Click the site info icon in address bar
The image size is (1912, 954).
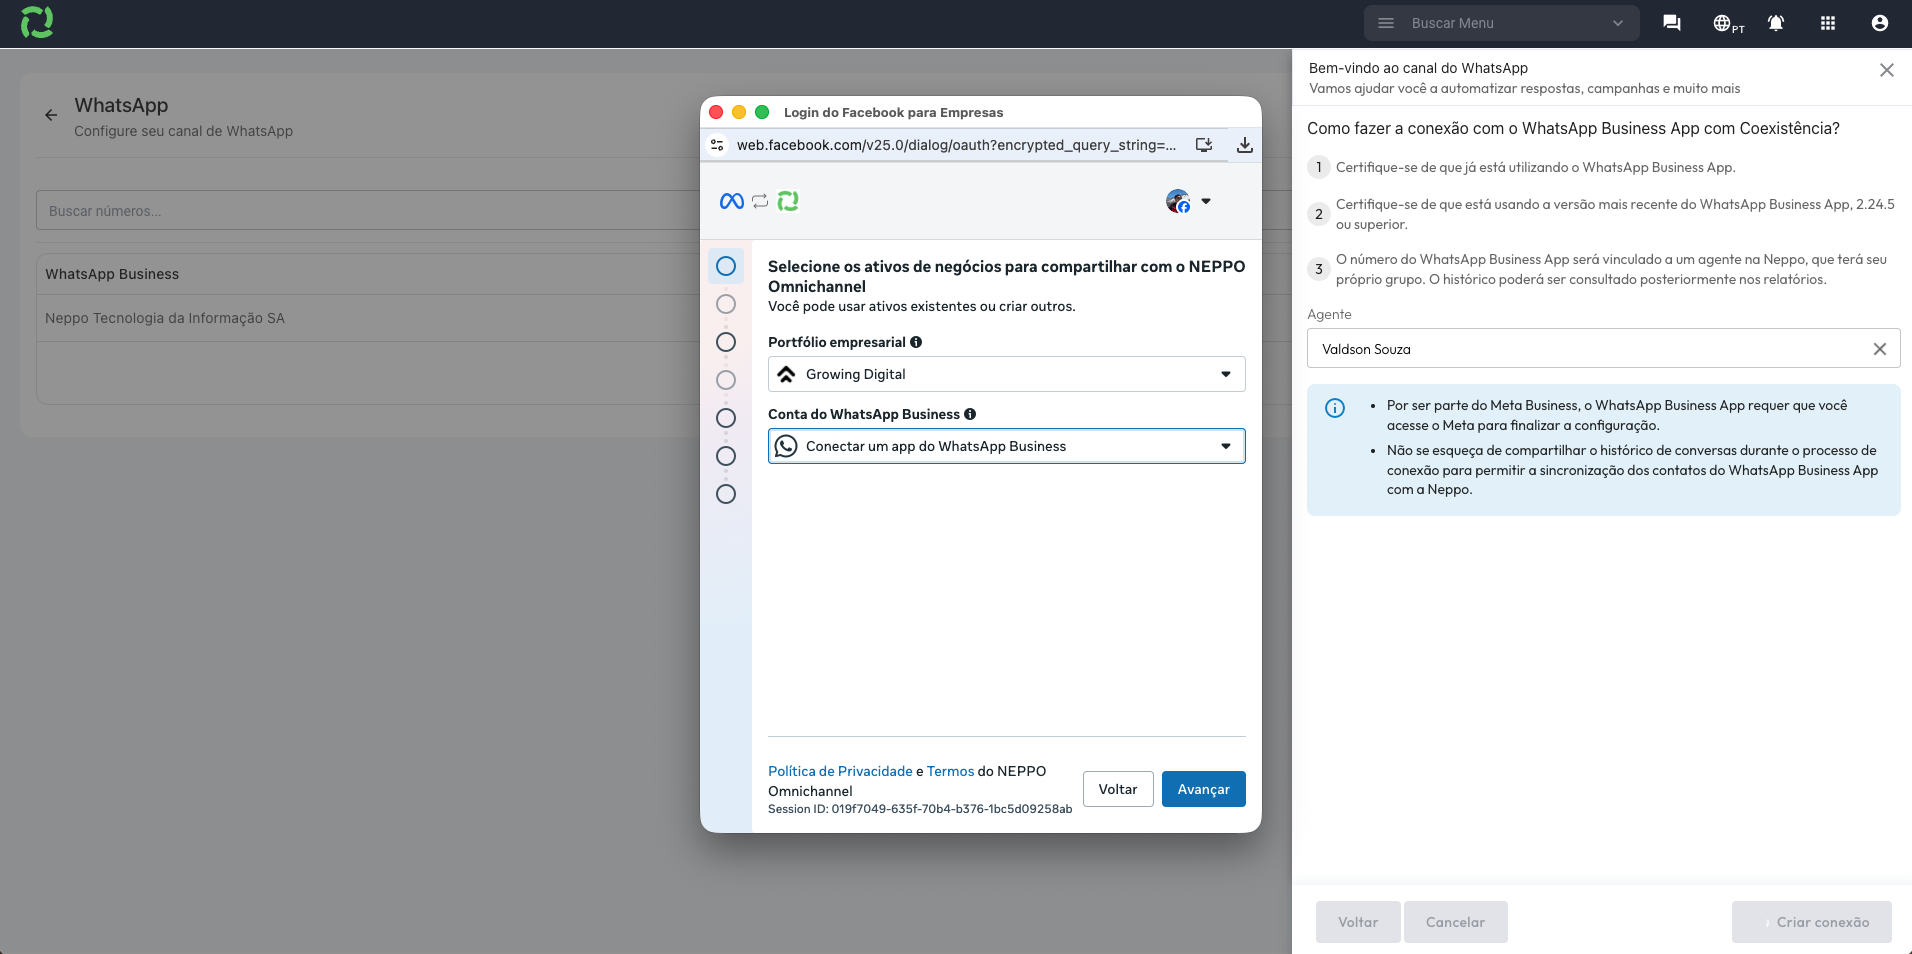click(x=717, y=145)
